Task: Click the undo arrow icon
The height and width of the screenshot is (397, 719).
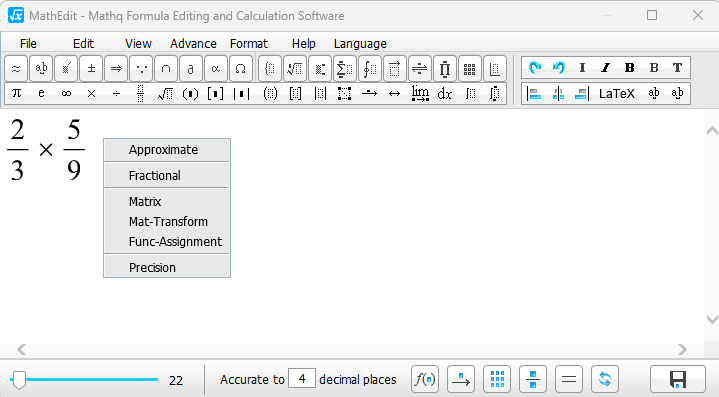Action: [559, 68]
